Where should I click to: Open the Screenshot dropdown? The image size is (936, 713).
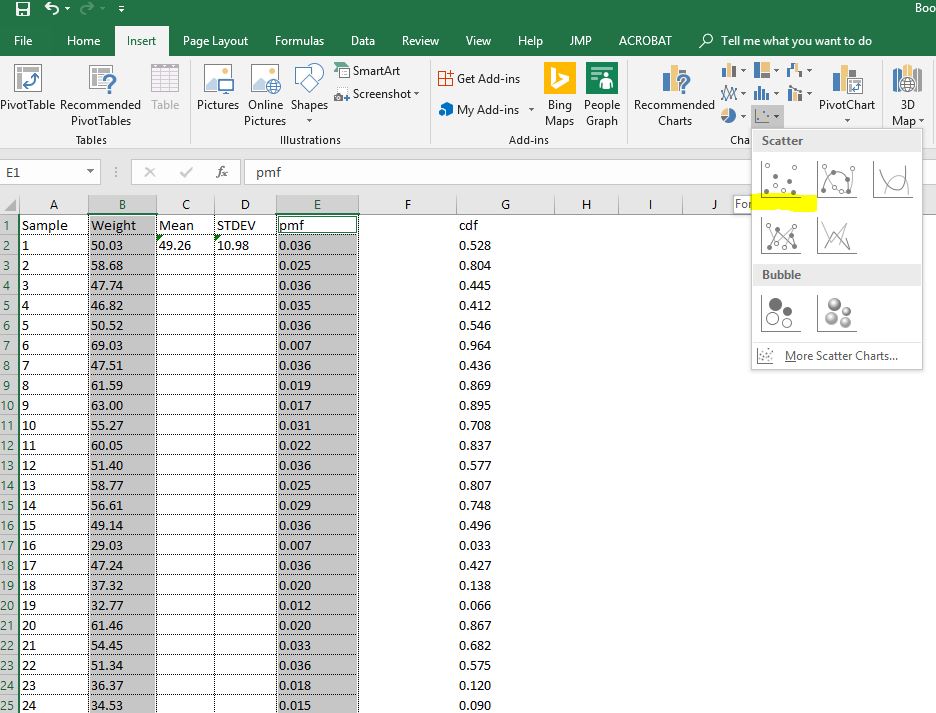tap(377, 94)
